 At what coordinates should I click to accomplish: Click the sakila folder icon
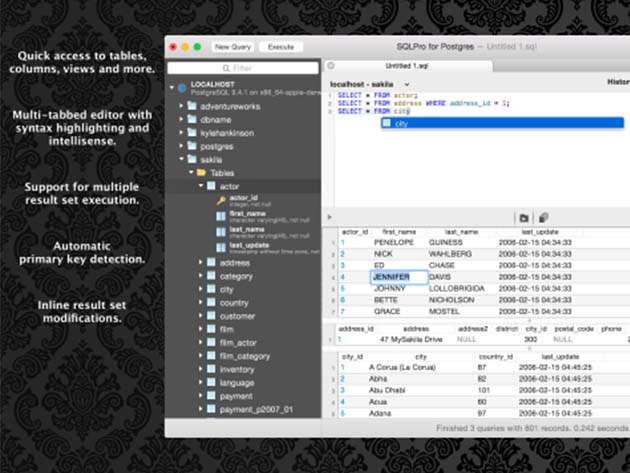click(192, 159)
